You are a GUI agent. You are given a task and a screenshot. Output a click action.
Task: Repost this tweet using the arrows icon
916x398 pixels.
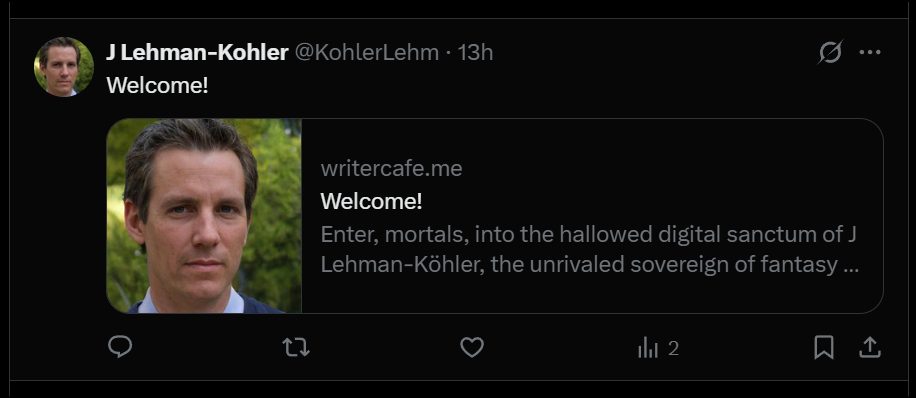pos(296,348)
